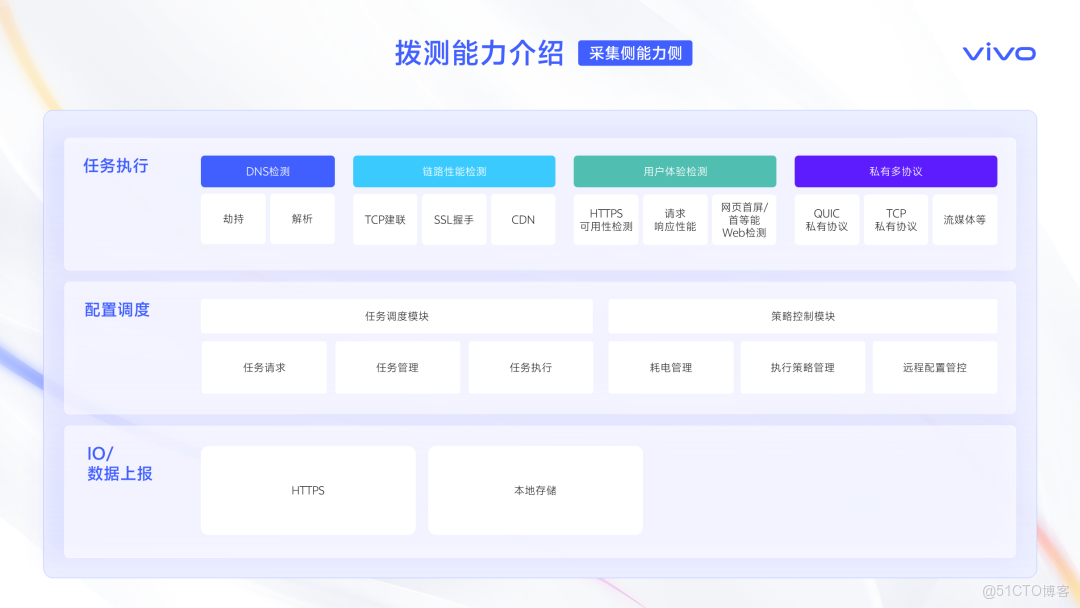Enable the 远程配置管控 module

pyautogui.click(x=934, y=367)
